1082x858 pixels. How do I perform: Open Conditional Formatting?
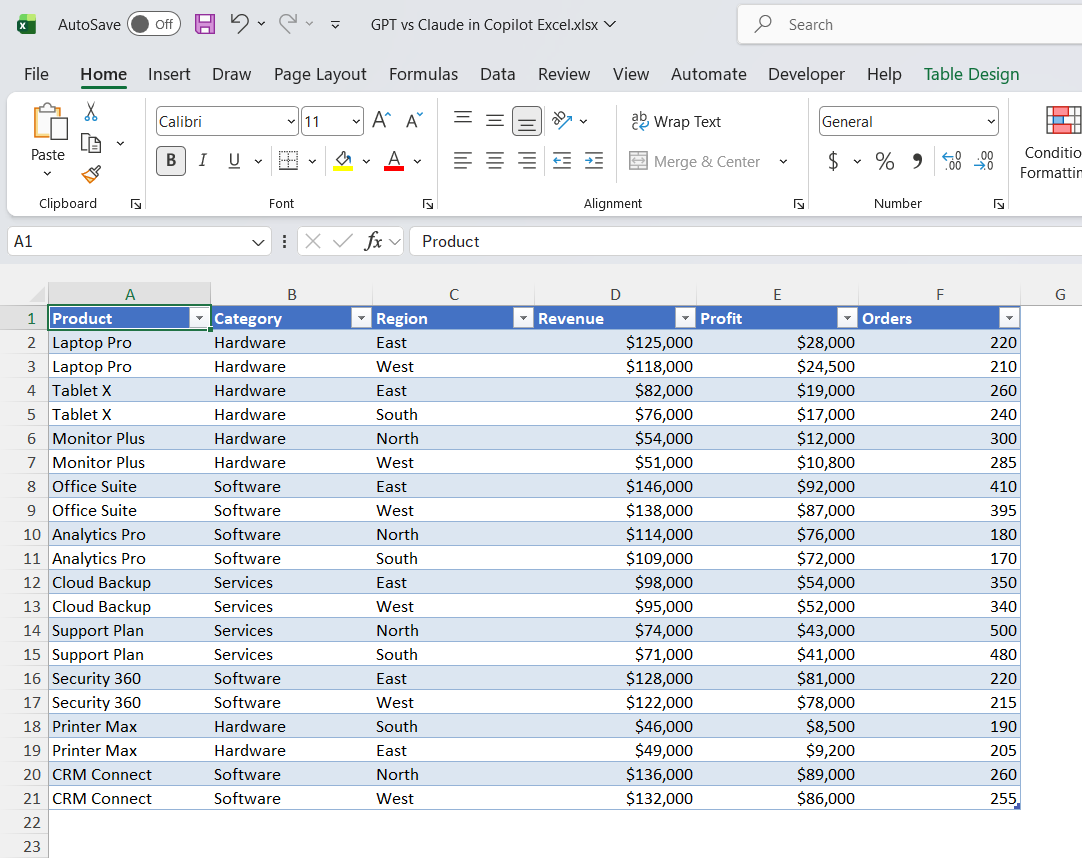[x=1052, y=143]
